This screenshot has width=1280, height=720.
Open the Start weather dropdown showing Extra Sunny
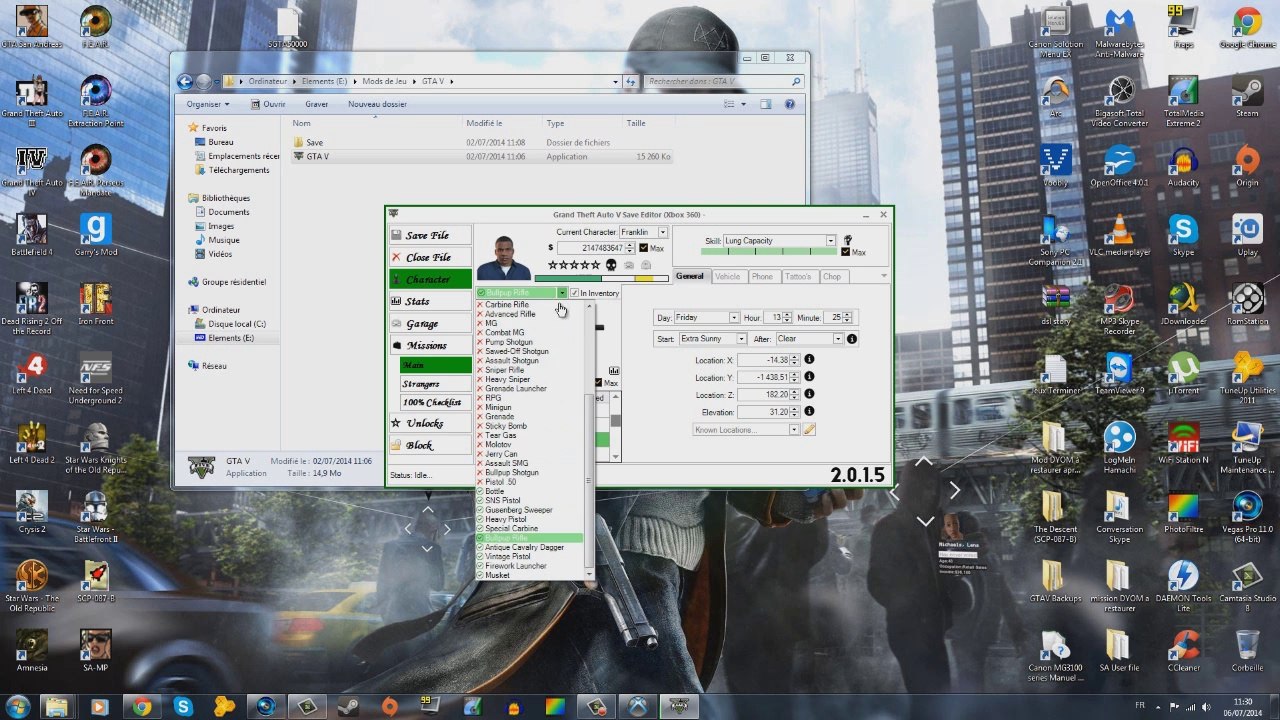(x=712, y=339)
